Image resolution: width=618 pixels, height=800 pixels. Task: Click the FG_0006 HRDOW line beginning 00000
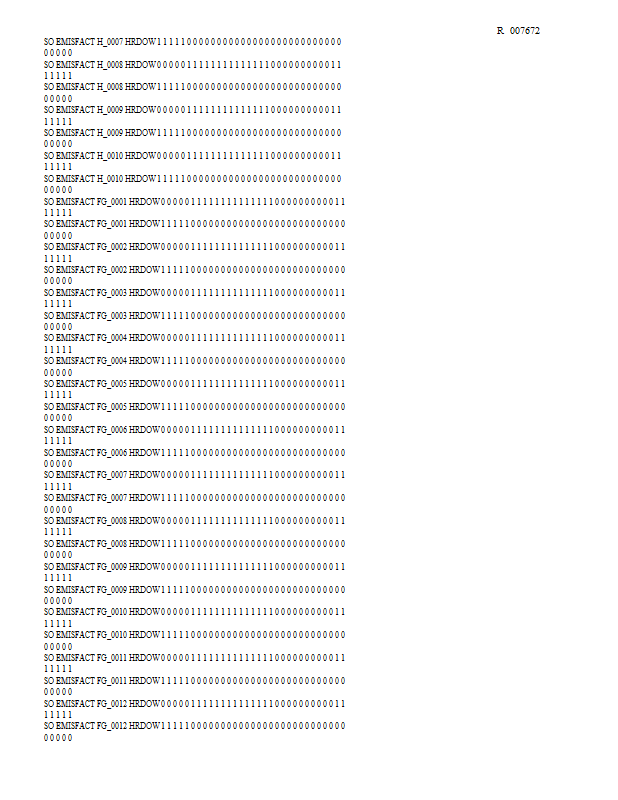(x=195, y=435)
